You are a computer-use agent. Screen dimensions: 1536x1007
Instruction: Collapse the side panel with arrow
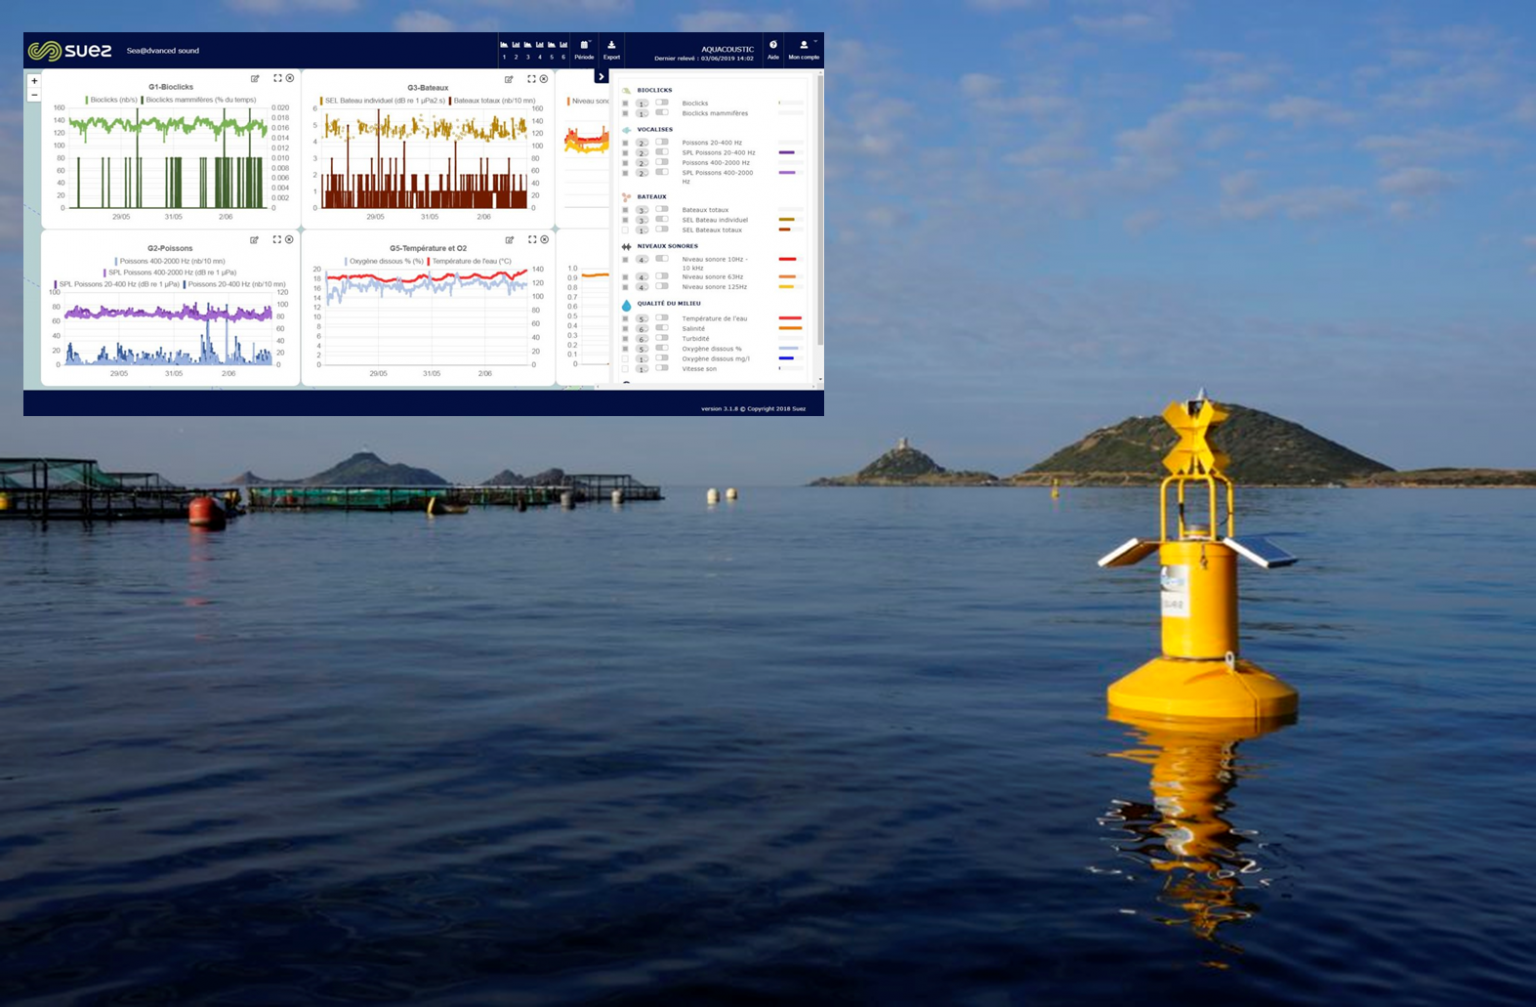coord(601,76)
